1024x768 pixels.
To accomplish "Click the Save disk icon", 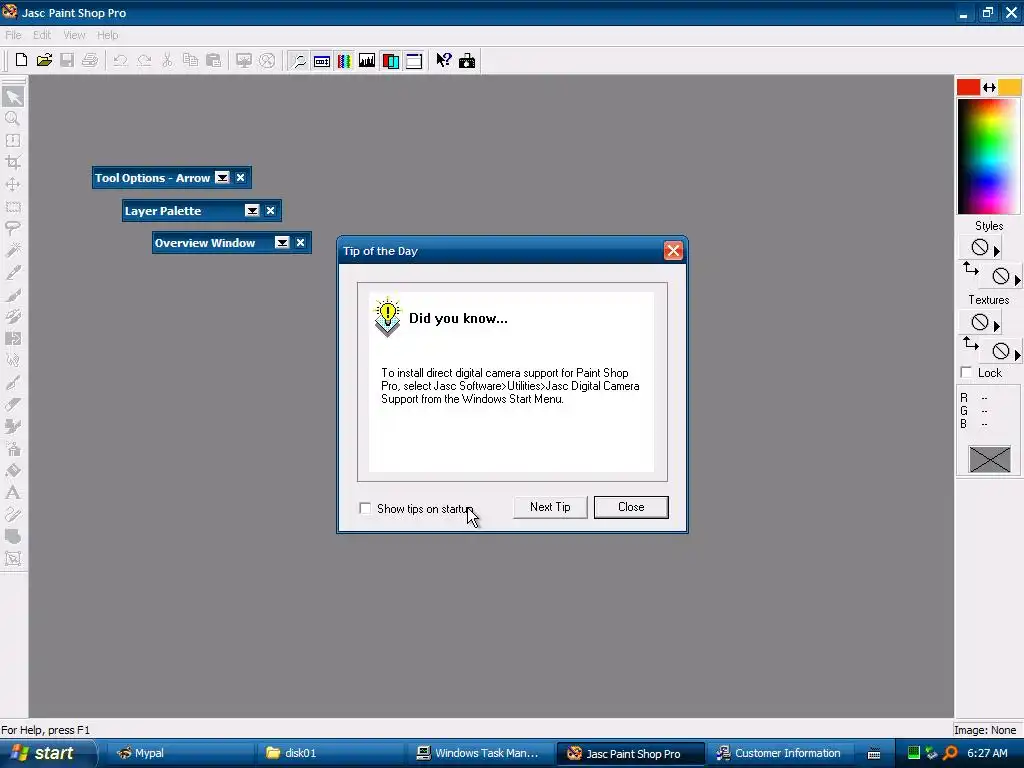I will pyautogui.click(x=67, y=61).
